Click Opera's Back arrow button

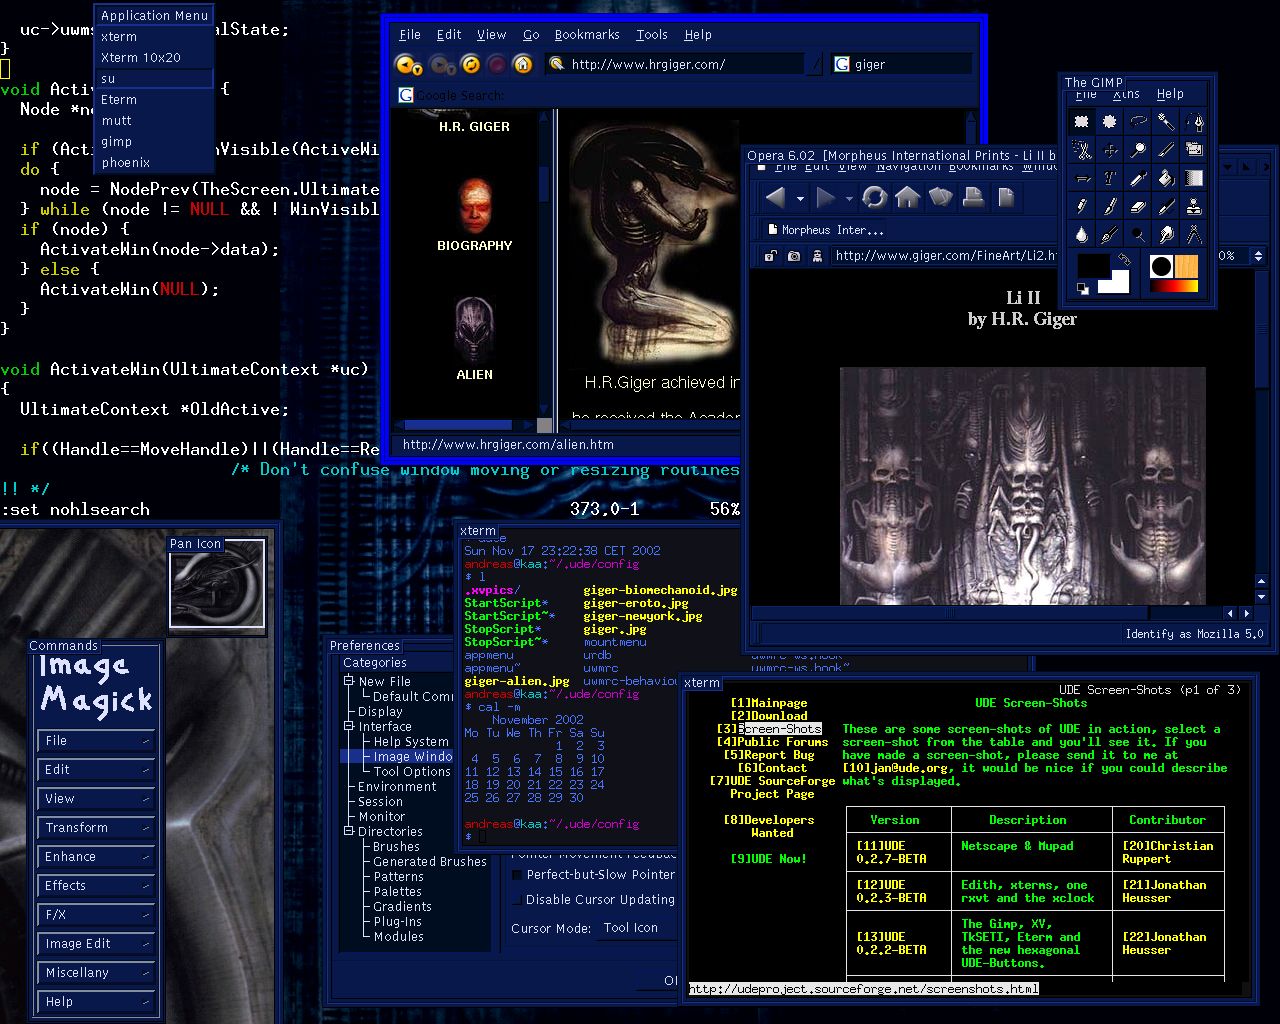(775, 198)
